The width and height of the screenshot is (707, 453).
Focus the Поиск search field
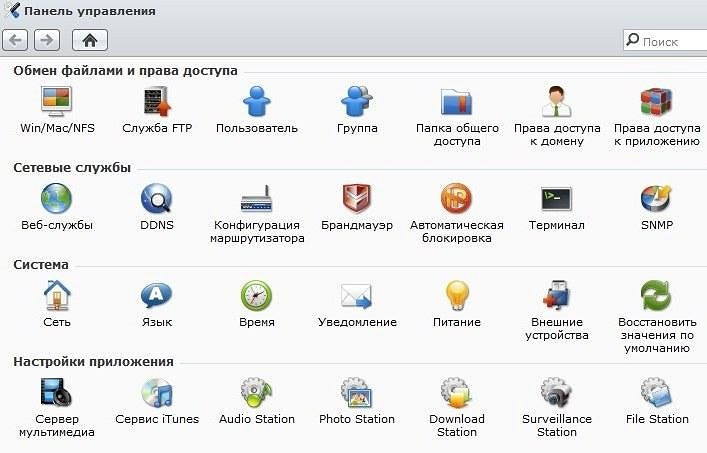click(665, 41)
